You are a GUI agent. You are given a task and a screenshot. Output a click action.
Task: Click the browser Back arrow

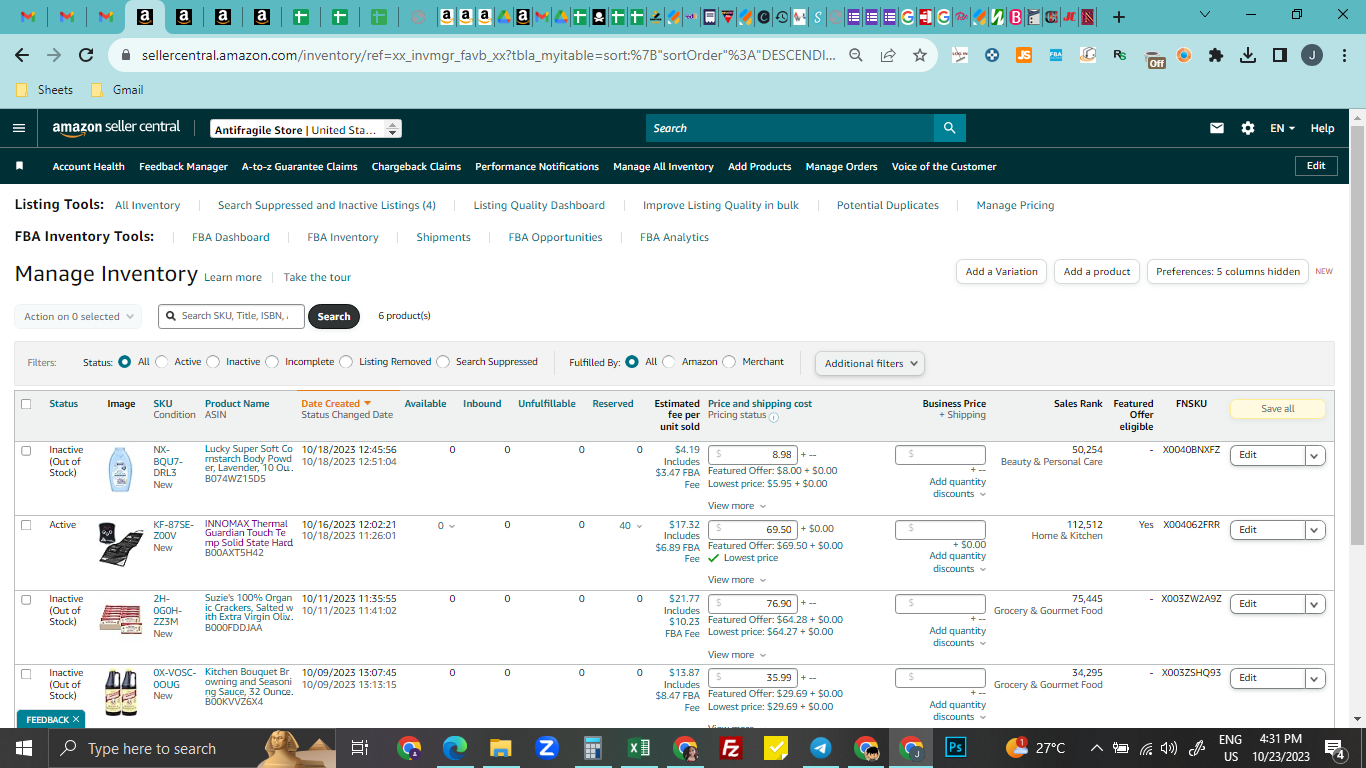click(x=22, y=56)
